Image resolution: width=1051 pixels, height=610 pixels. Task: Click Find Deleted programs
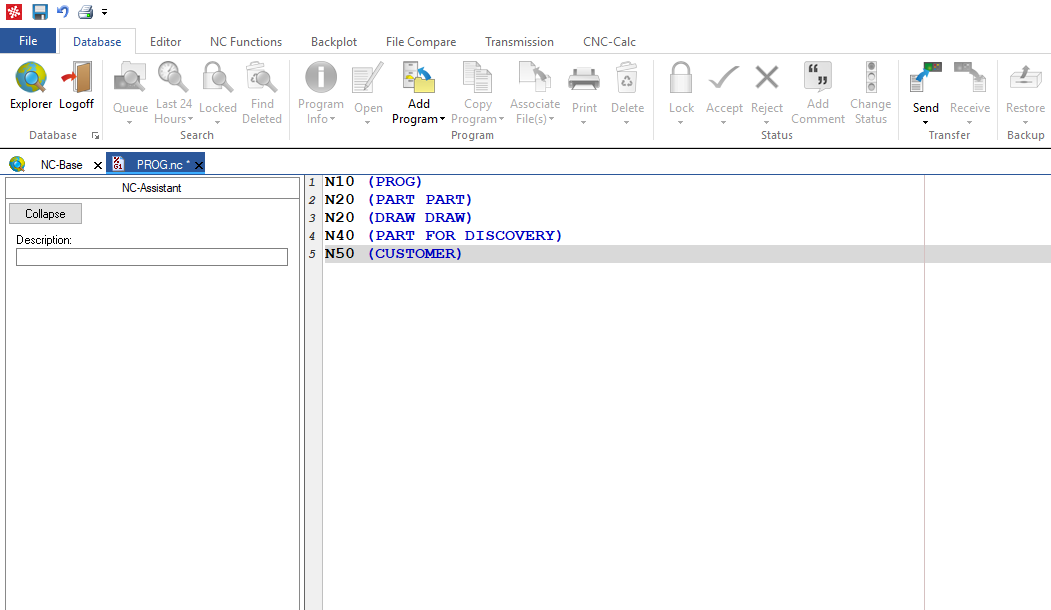click(x=262, y=93)
